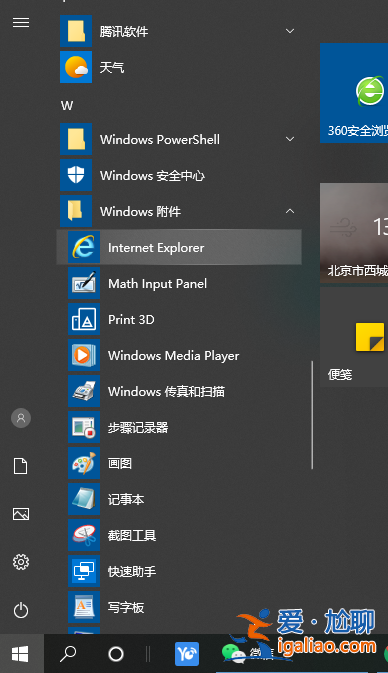Click the Print 3D label
388x673 pixels.
(x=131, y=320)
